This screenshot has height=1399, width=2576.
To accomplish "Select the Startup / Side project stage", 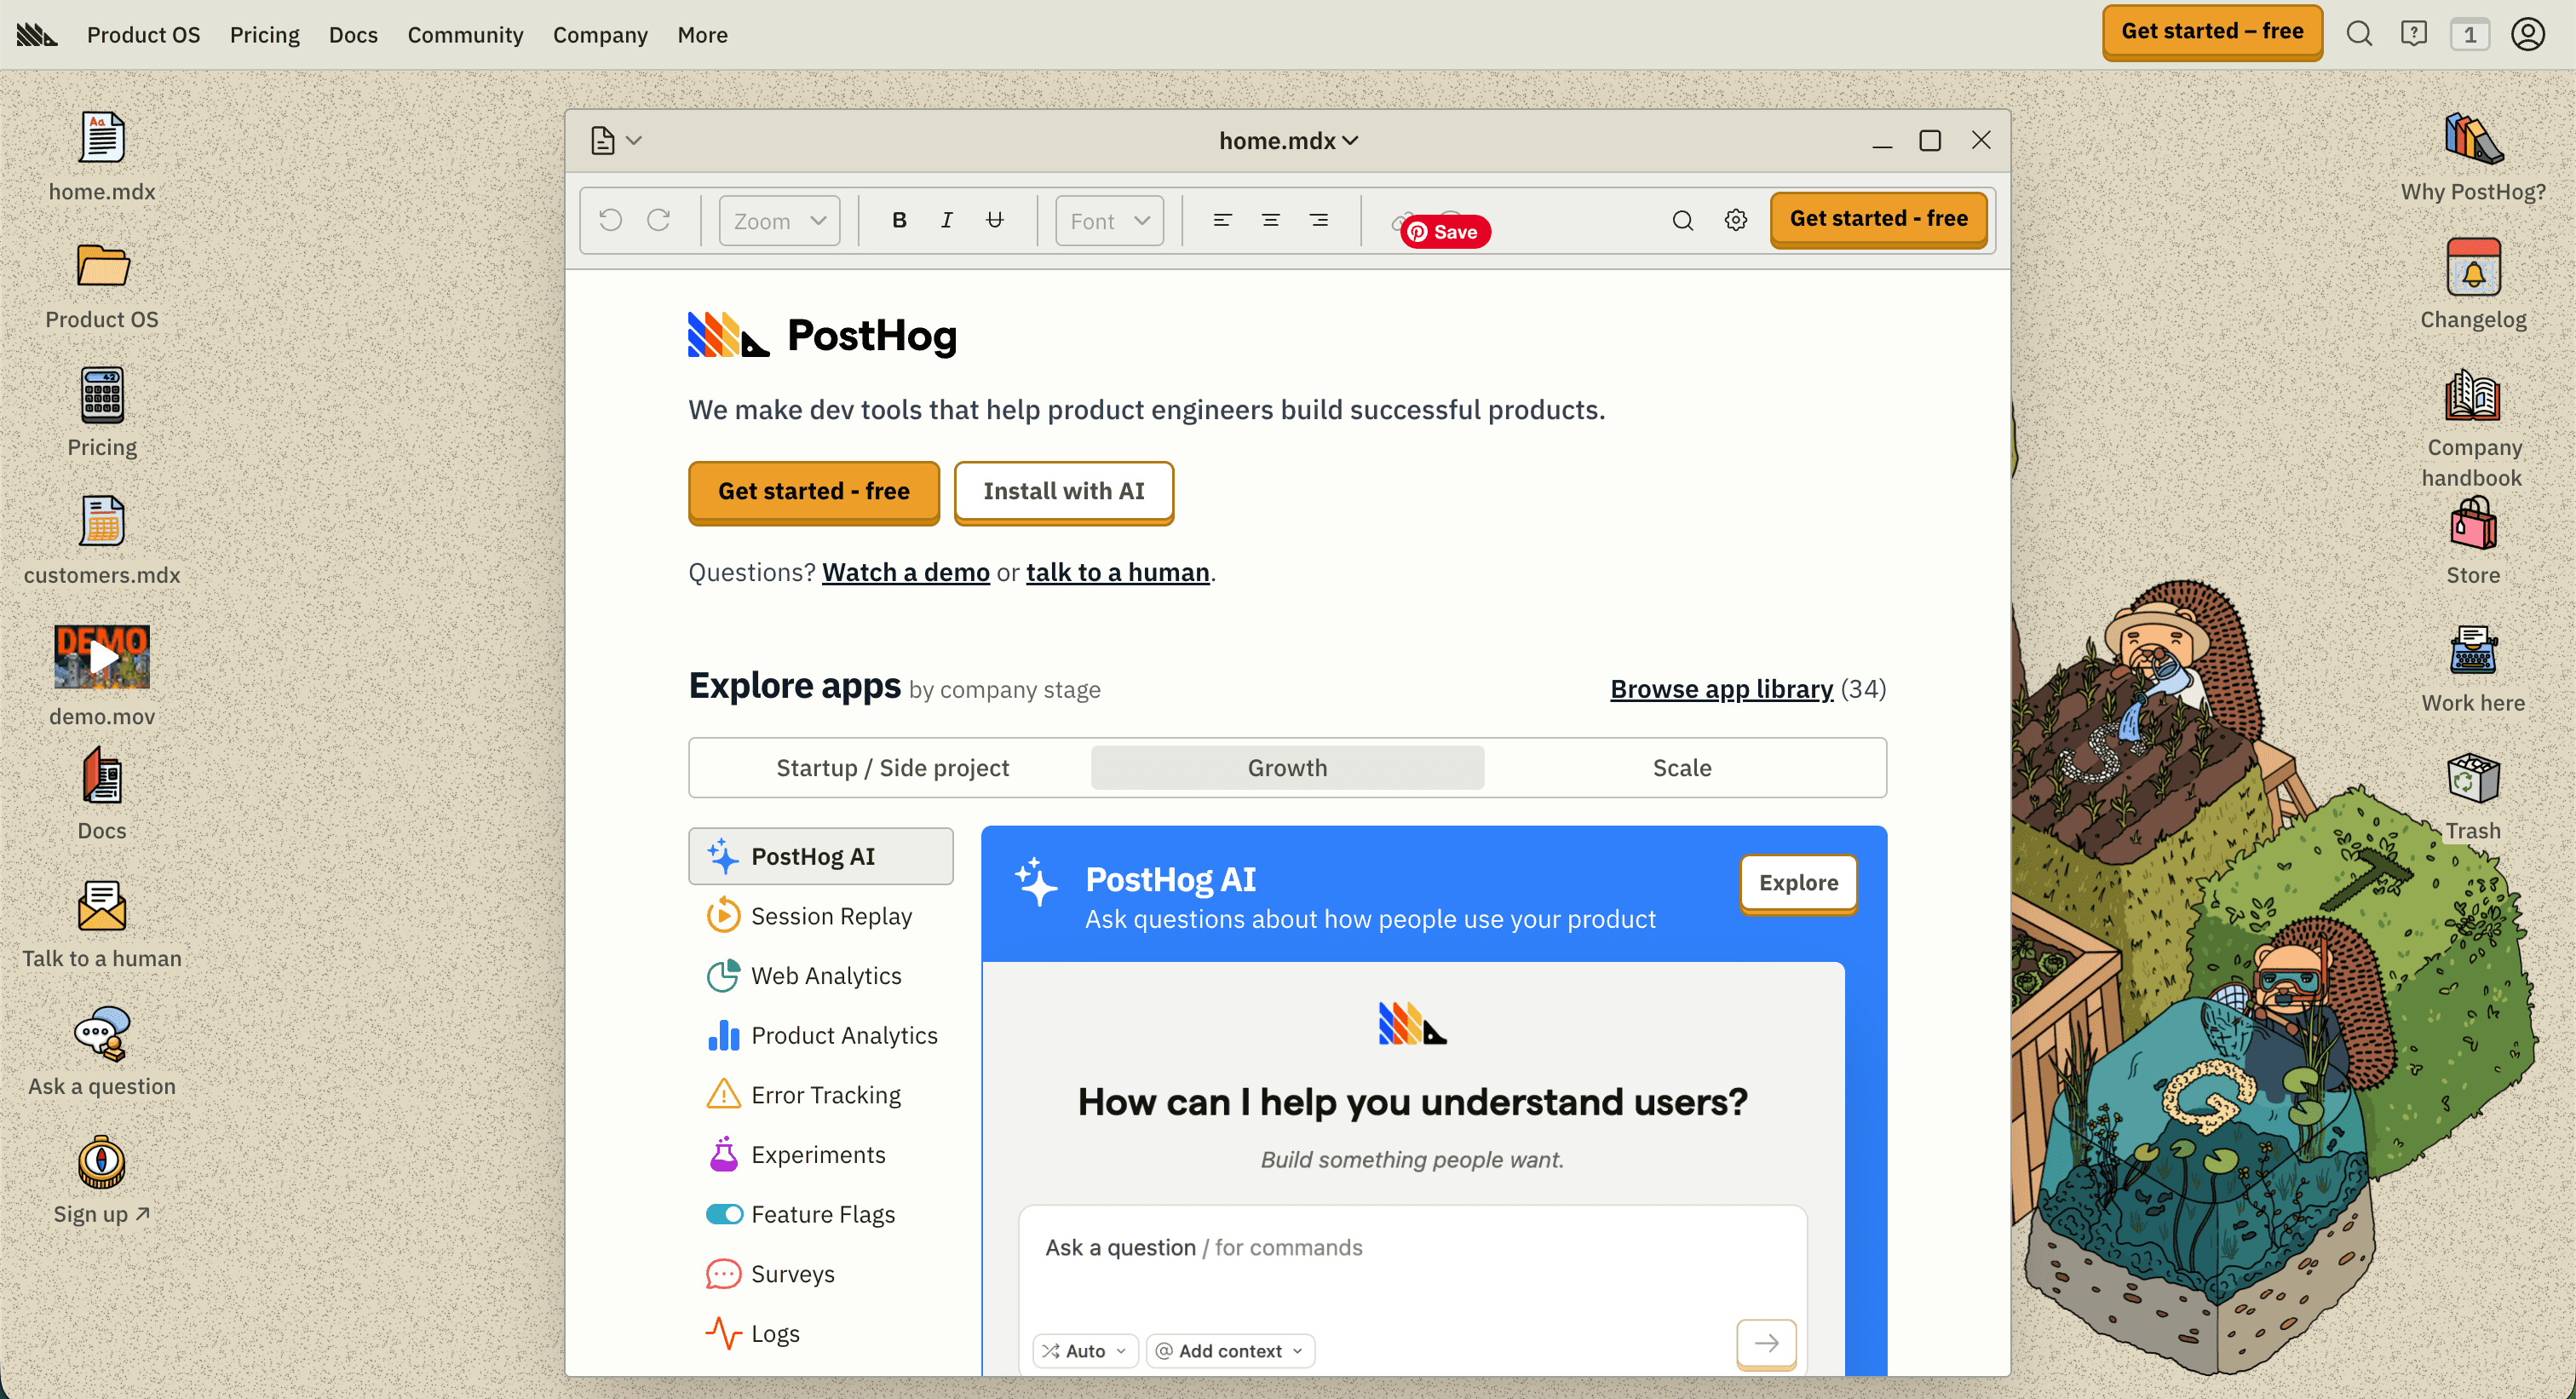I will (x=892, y=767).
